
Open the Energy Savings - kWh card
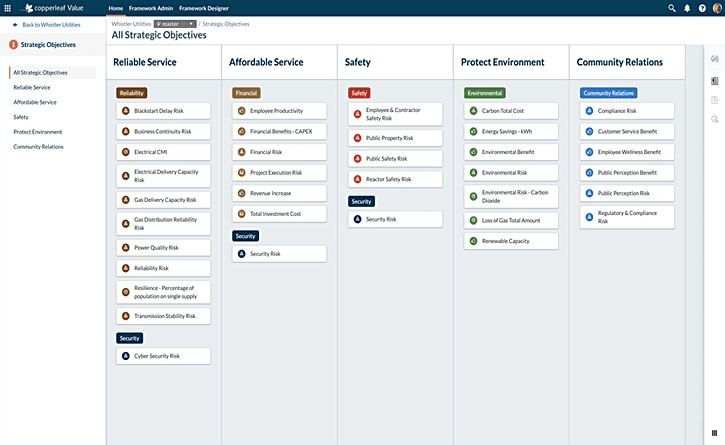click(511, 131)
